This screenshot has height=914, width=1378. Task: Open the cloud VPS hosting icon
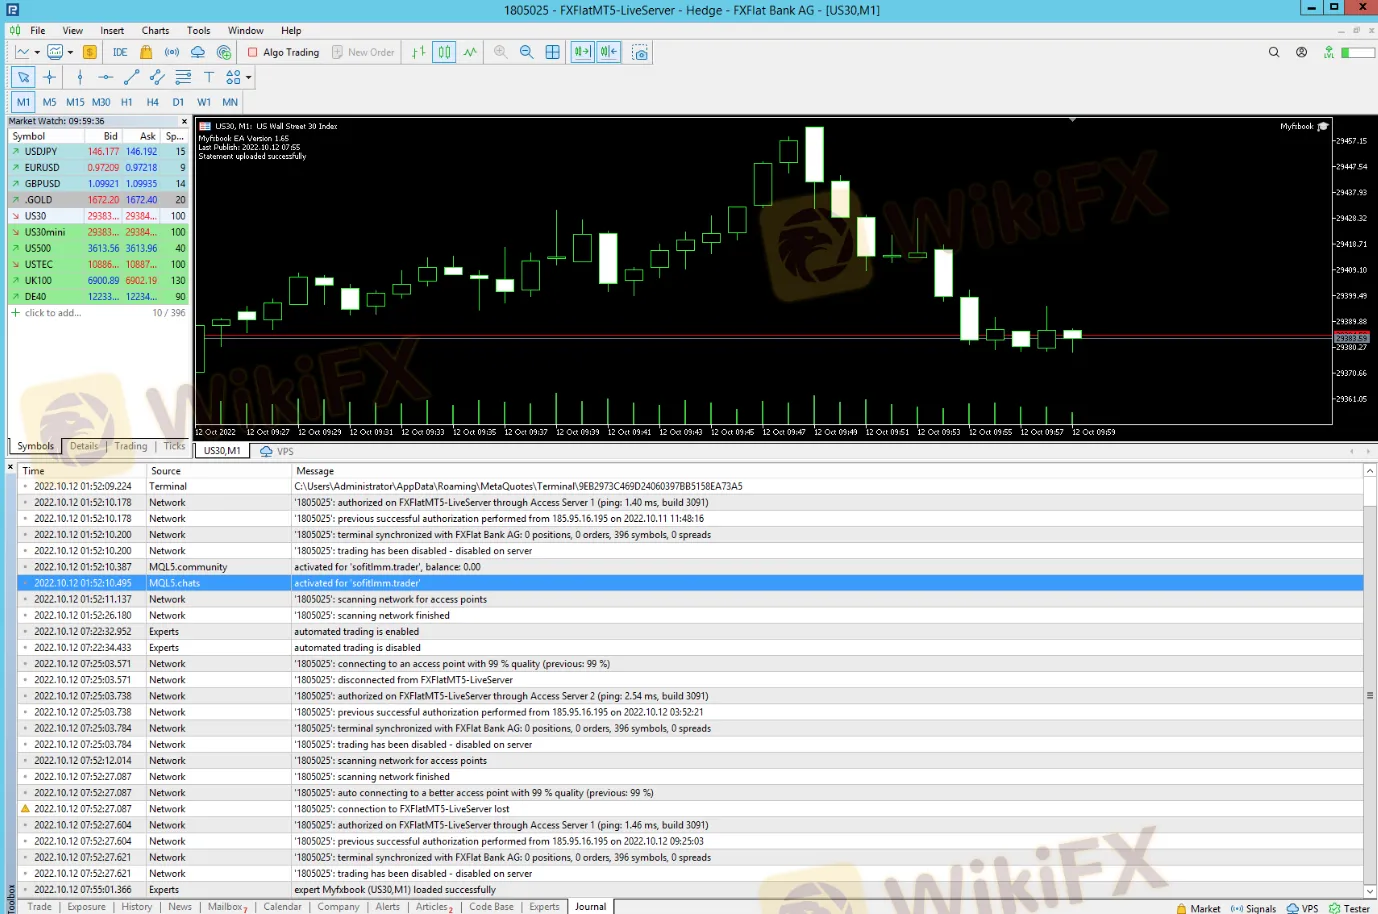(x=198, y=52)
